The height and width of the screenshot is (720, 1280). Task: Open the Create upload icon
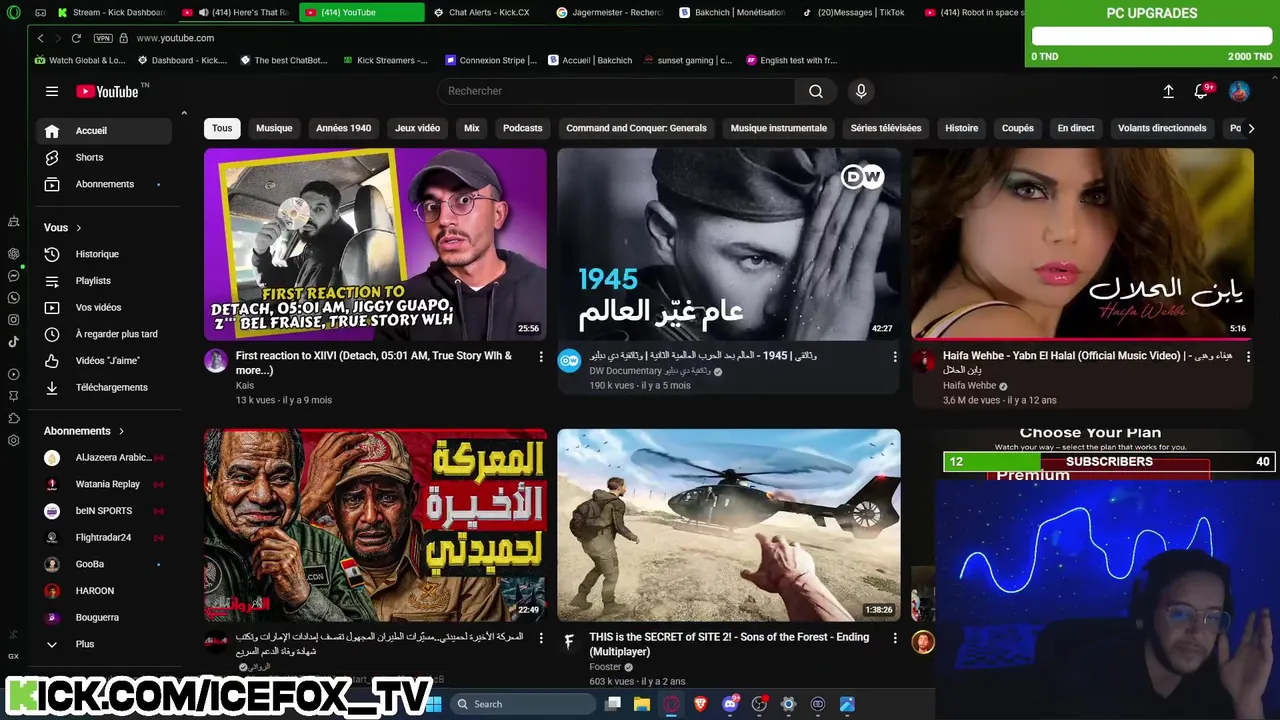click(x=1168, y=91)
